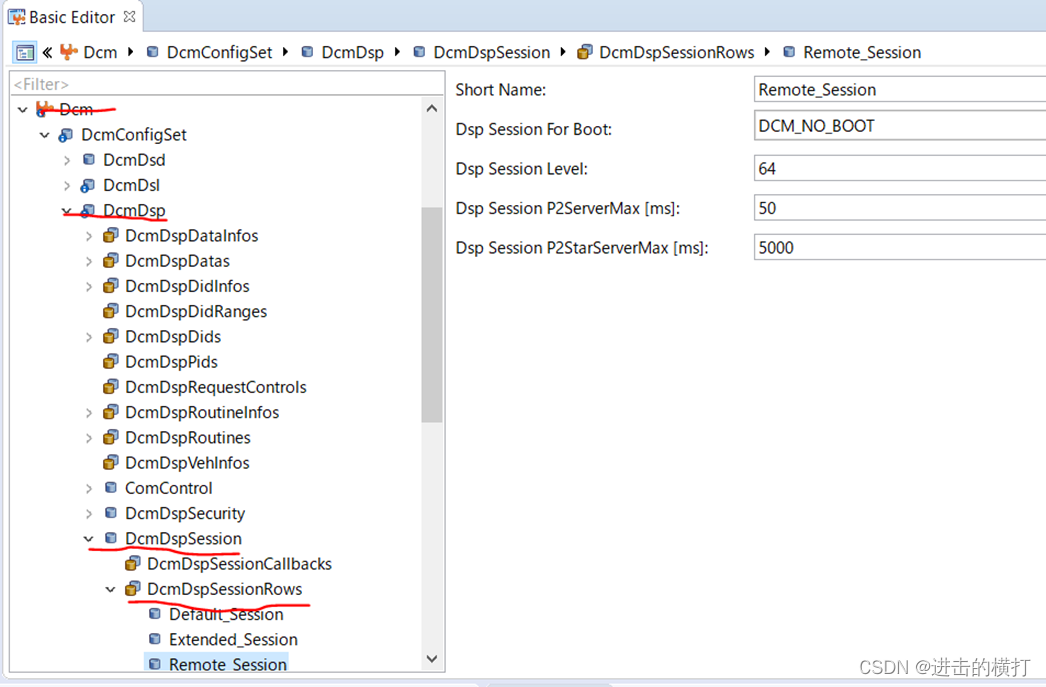Select DcmDspSessionCallbacks in the tree
The height and width of the screenshot is (687, 1046).
coord(239,564)
